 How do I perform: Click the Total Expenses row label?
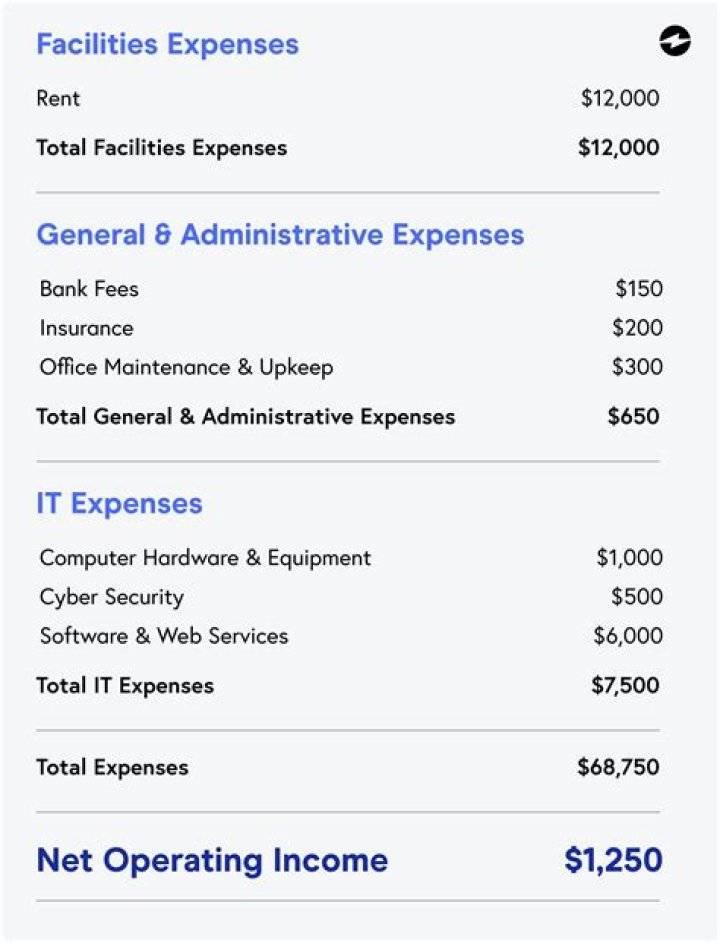[x=112, y=768]
